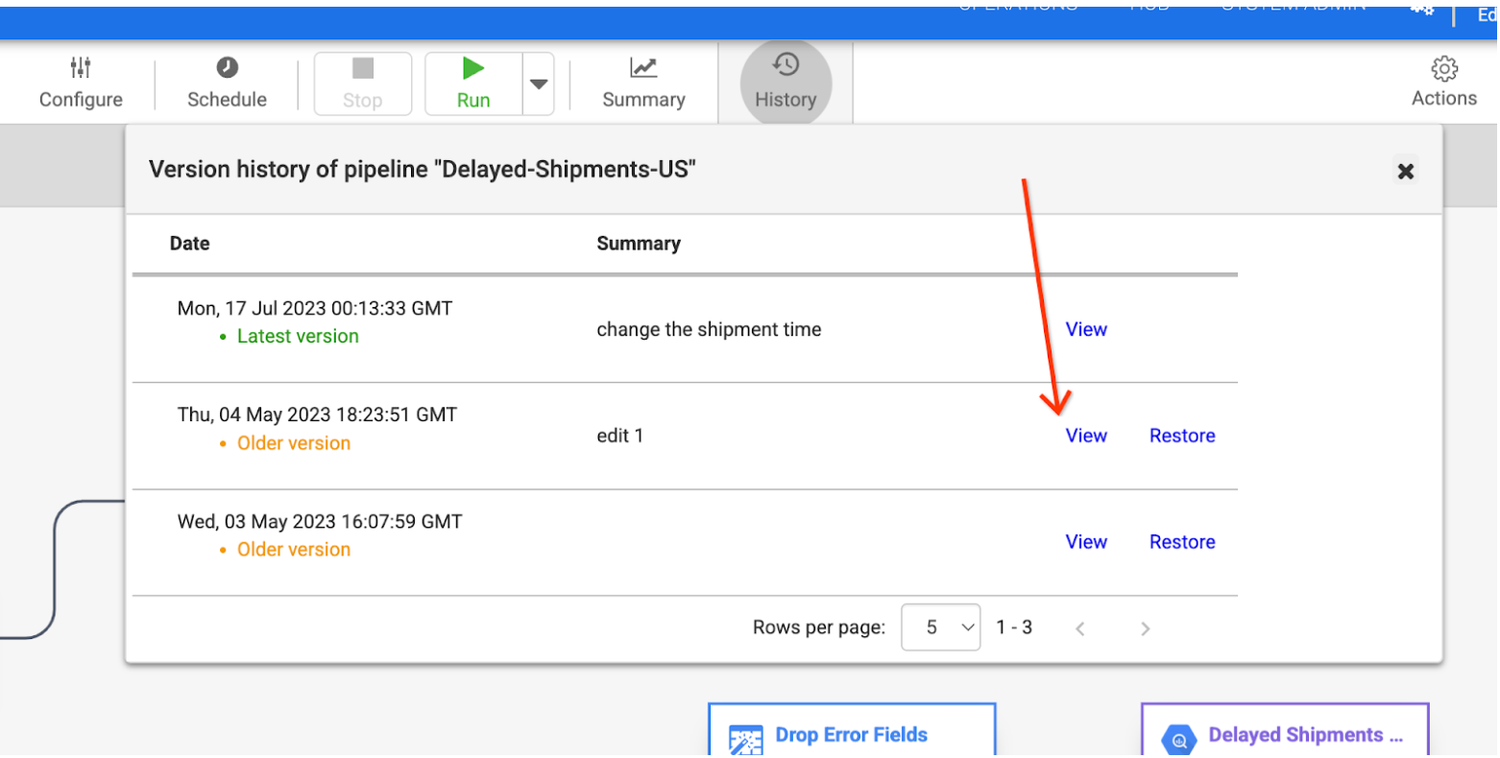The image size is (1500, 758).
Task: Restore the 04 May 2023 version
Action: [1182, 435]
